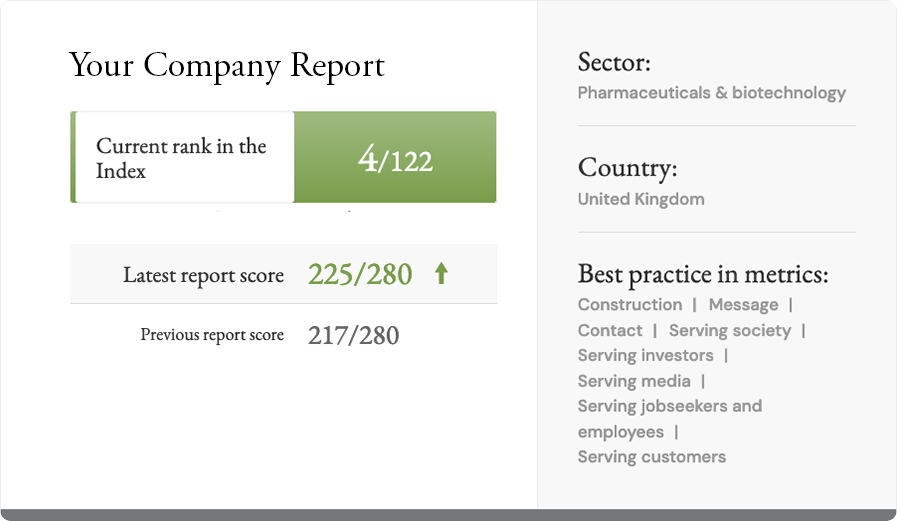Viewport: 897px width, 521px height.
Task: Click the previous report score 217/280
Action: [x=353, y=336]
